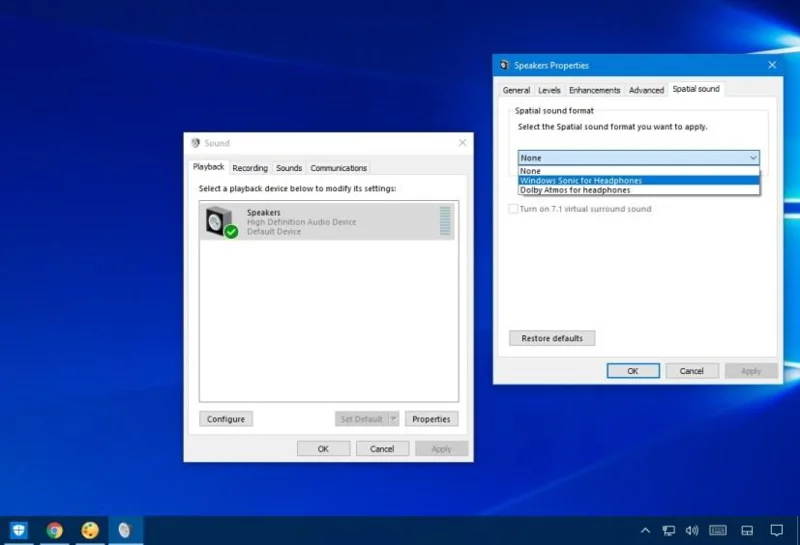Image resolution: width=800 pixels, height=545 pixels.
Task: Click Apply in Speakers Properties
Action: [x=751, y=371]
